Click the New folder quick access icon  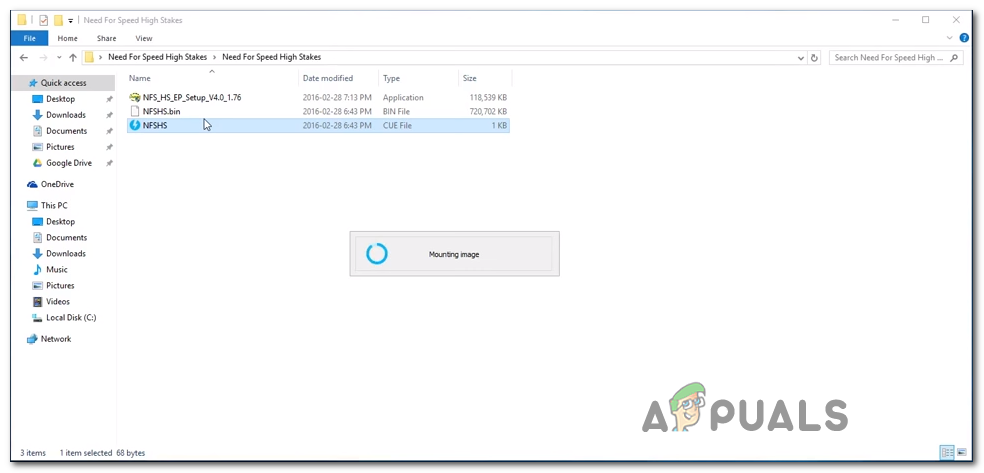[58, 20]
